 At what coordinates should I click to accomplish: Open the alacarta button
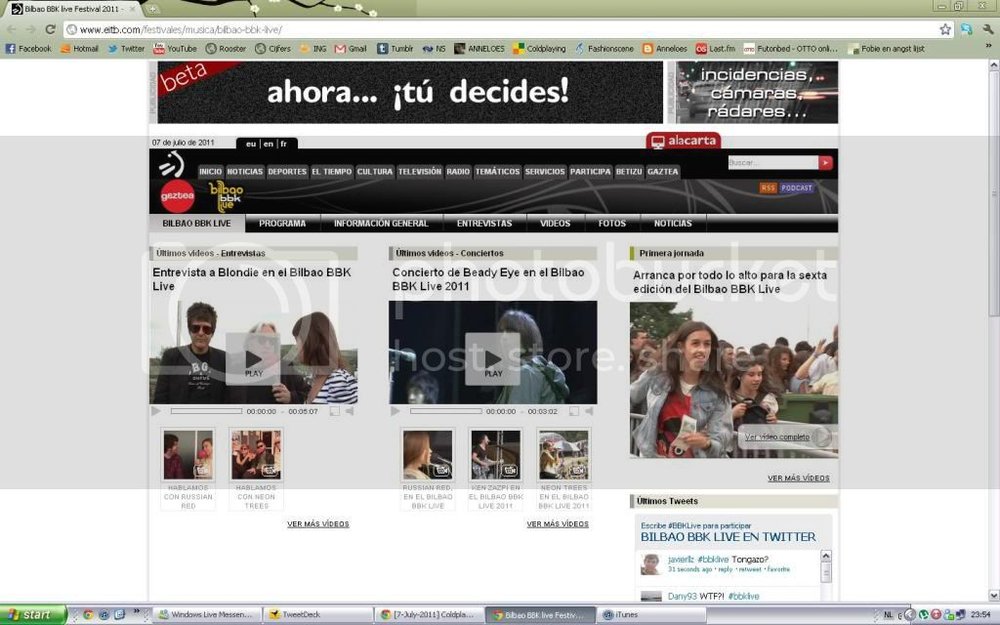[683, 141]
